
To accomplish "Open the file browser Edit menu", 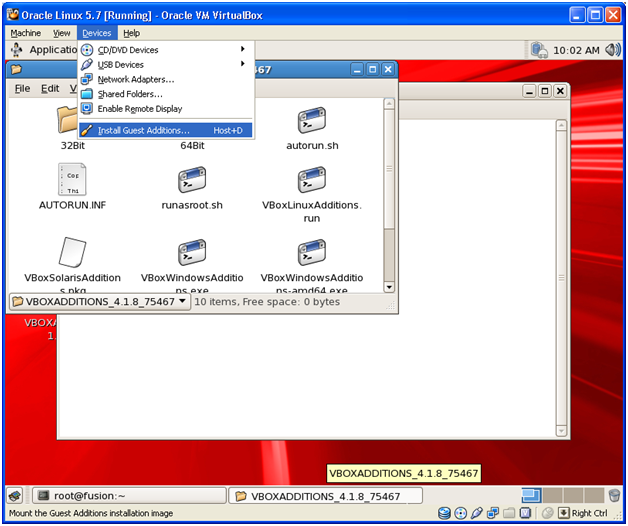I will coord(50,88).
